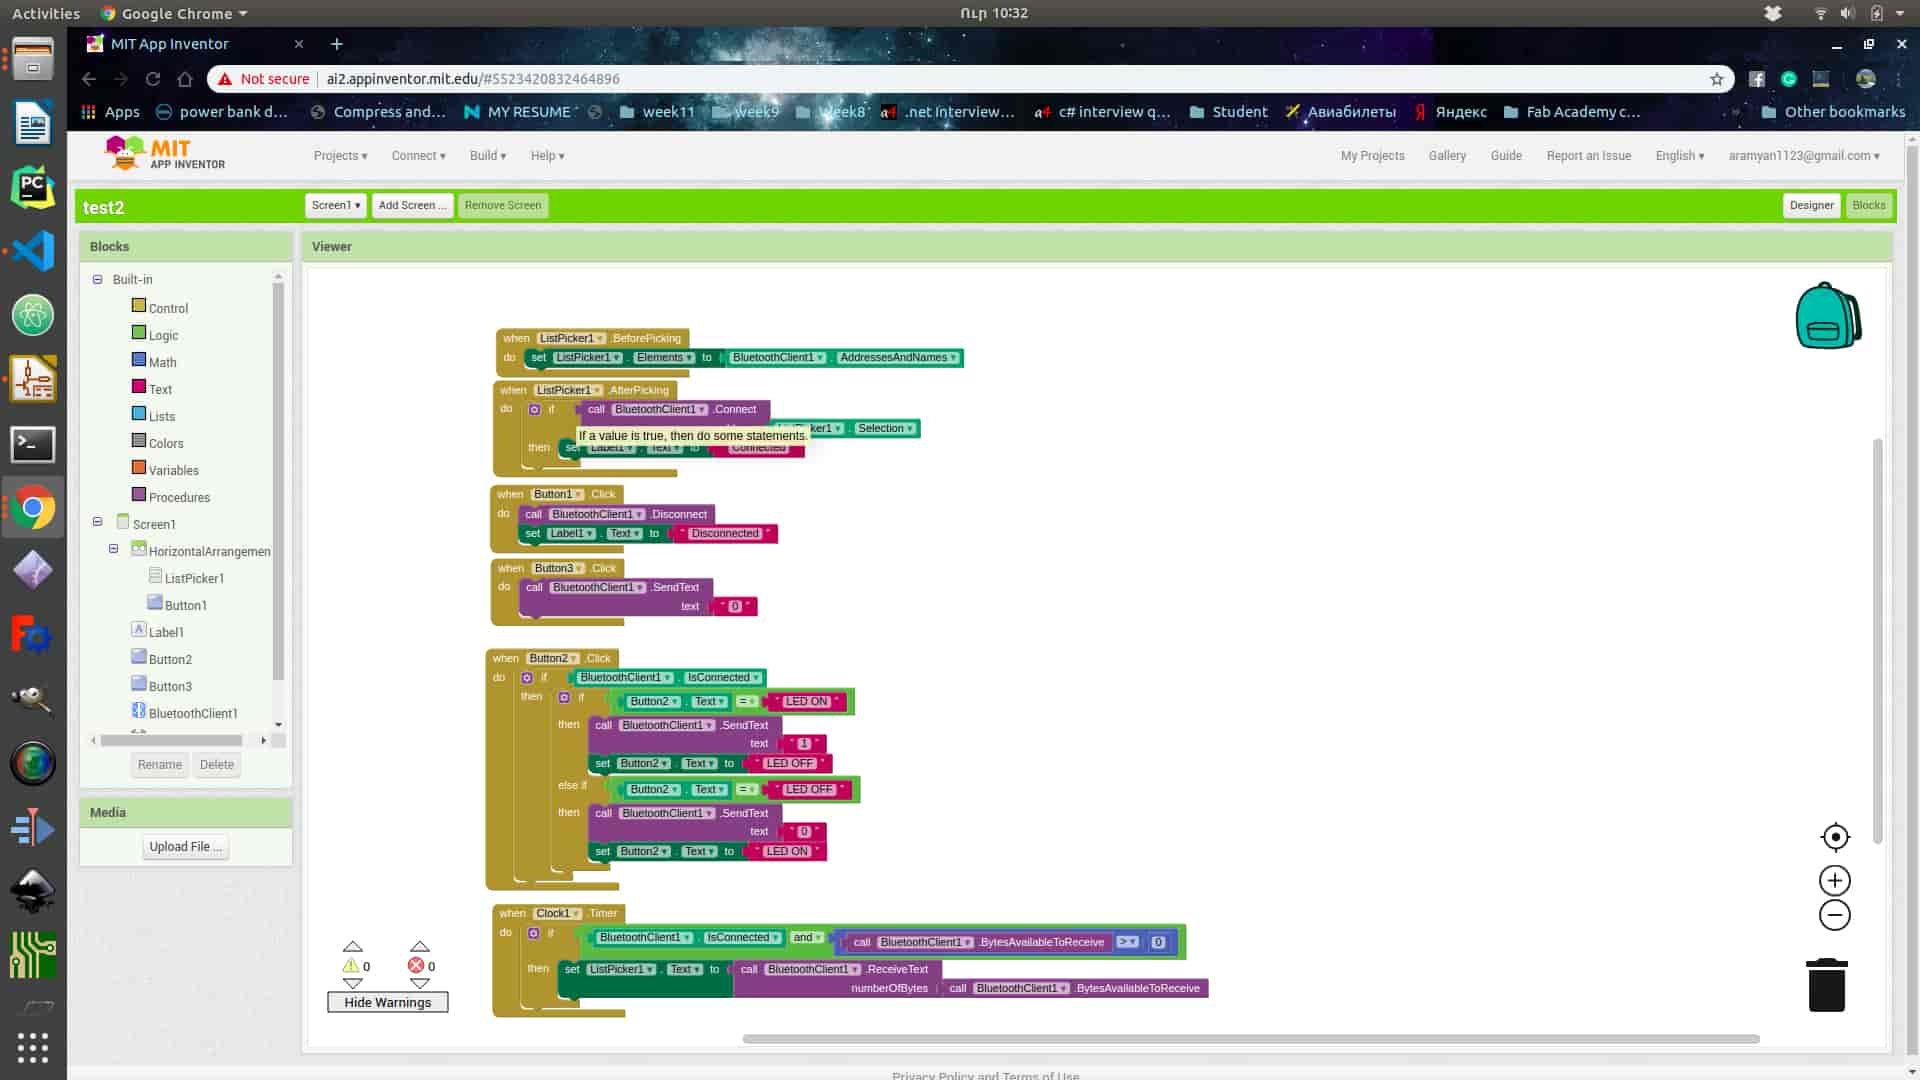Screen dimensions: 1920x1080
Task: Hide warnings in the viewer
Action: [x=387, y=1002]
